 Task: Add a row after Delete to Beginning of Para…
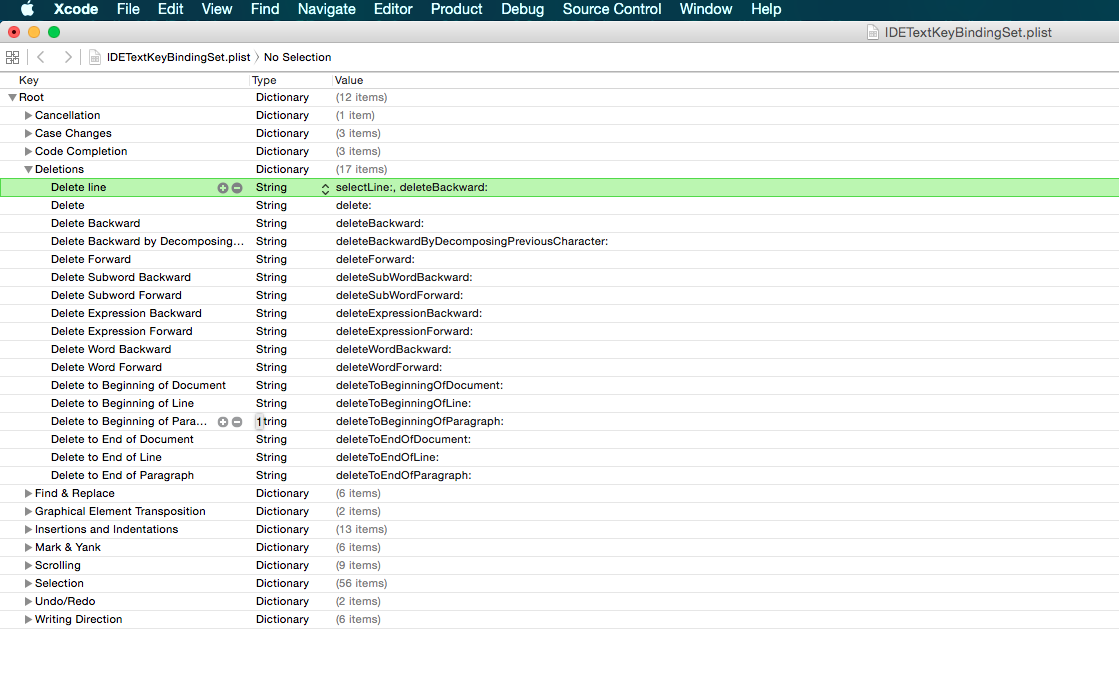pos(223,422)
